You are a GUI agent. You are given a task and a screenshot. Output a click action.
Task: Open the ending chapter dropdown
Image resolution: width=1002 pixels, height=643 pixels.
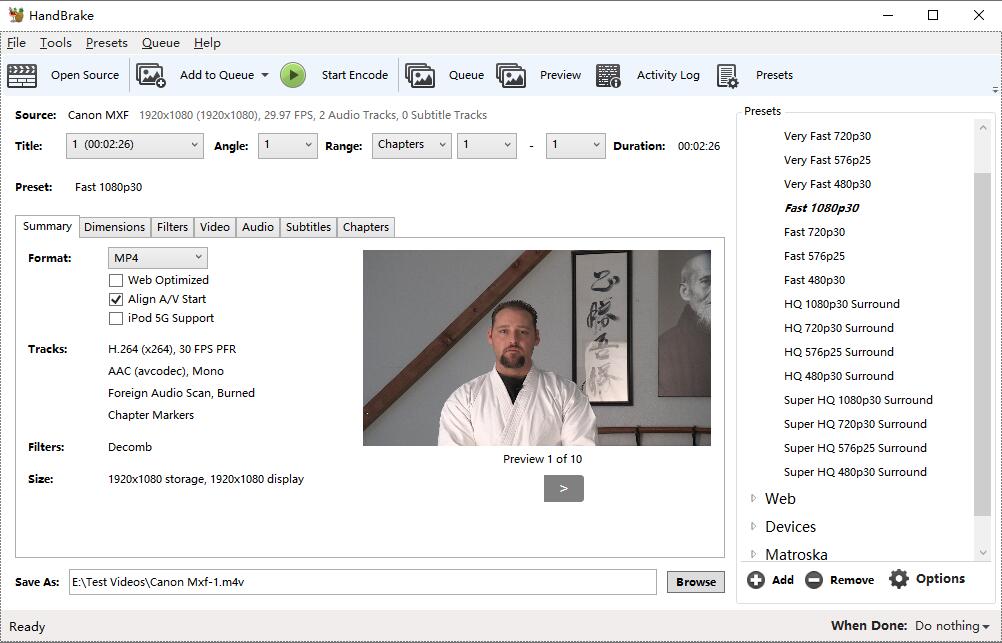point(576,145)
